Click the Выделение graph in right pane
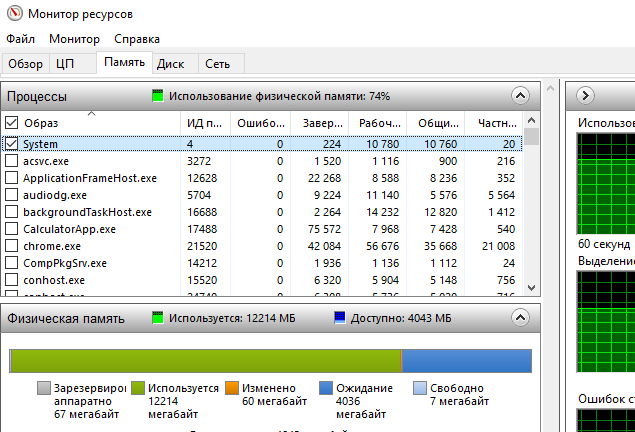Screen dimensions: 635x432 pos(606,321)
